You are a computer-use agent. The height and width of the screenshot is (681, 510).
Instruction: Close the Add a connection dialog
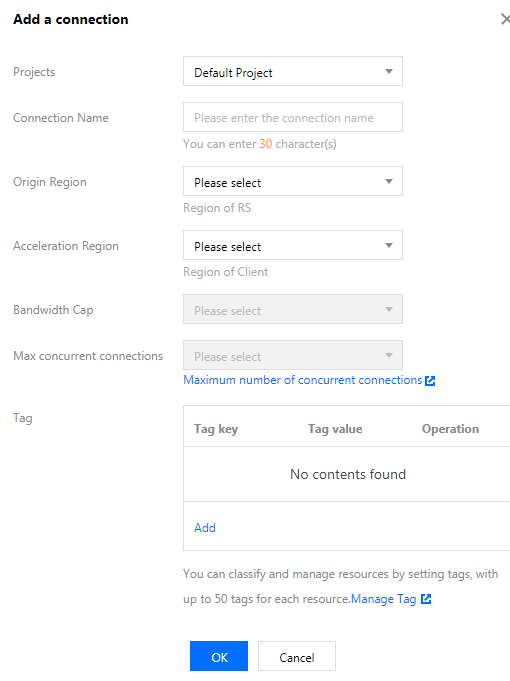[505, 19]
